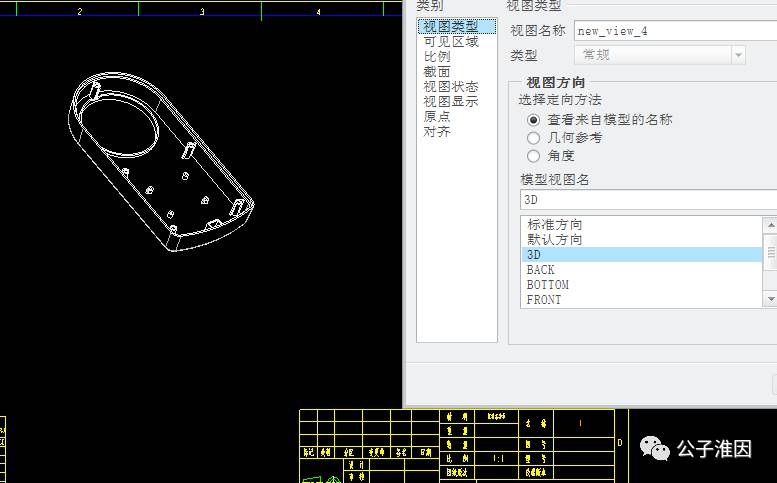This screenshot has height=483, width=777.
Task: Choose 3D in model view list
Action: (642, 255)
